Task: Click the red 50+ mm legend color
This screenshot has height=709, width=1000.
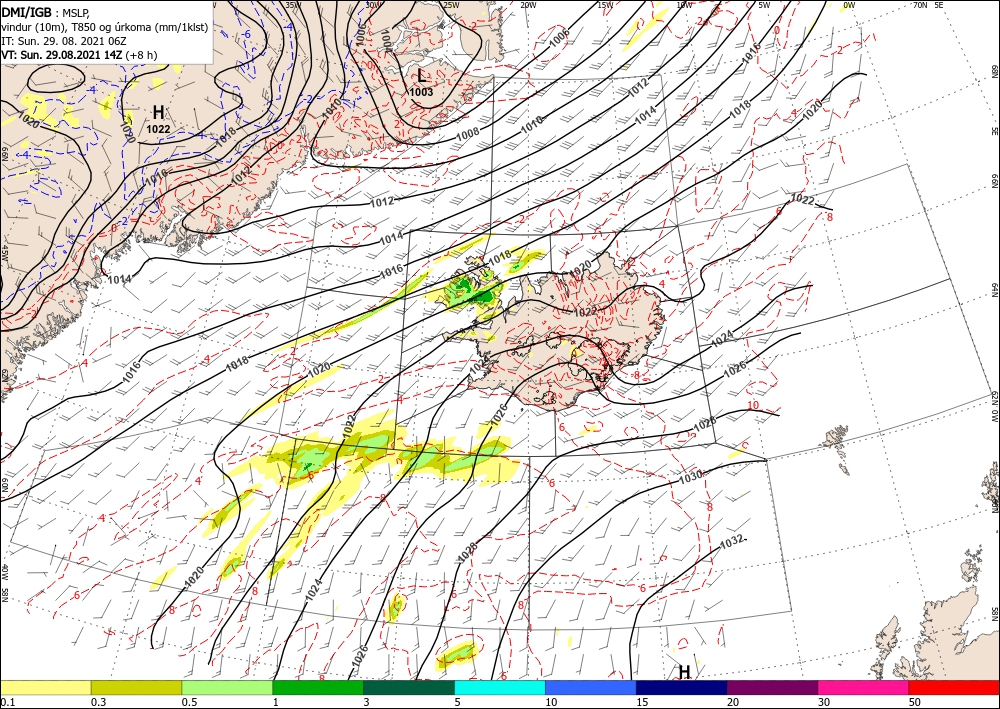Action: tap(954, 687)
